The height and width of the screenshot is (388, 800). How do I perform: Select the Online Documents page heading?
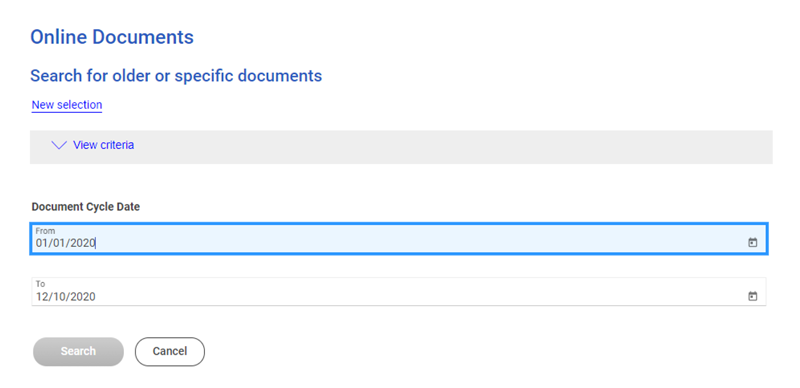pos(112,37)
